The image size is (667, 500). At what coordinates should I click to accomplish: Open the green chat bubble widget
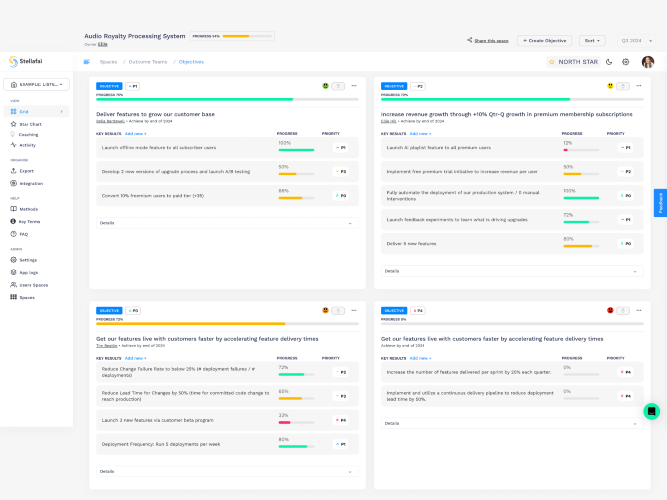pyautogui.click(x=651, y=411)
